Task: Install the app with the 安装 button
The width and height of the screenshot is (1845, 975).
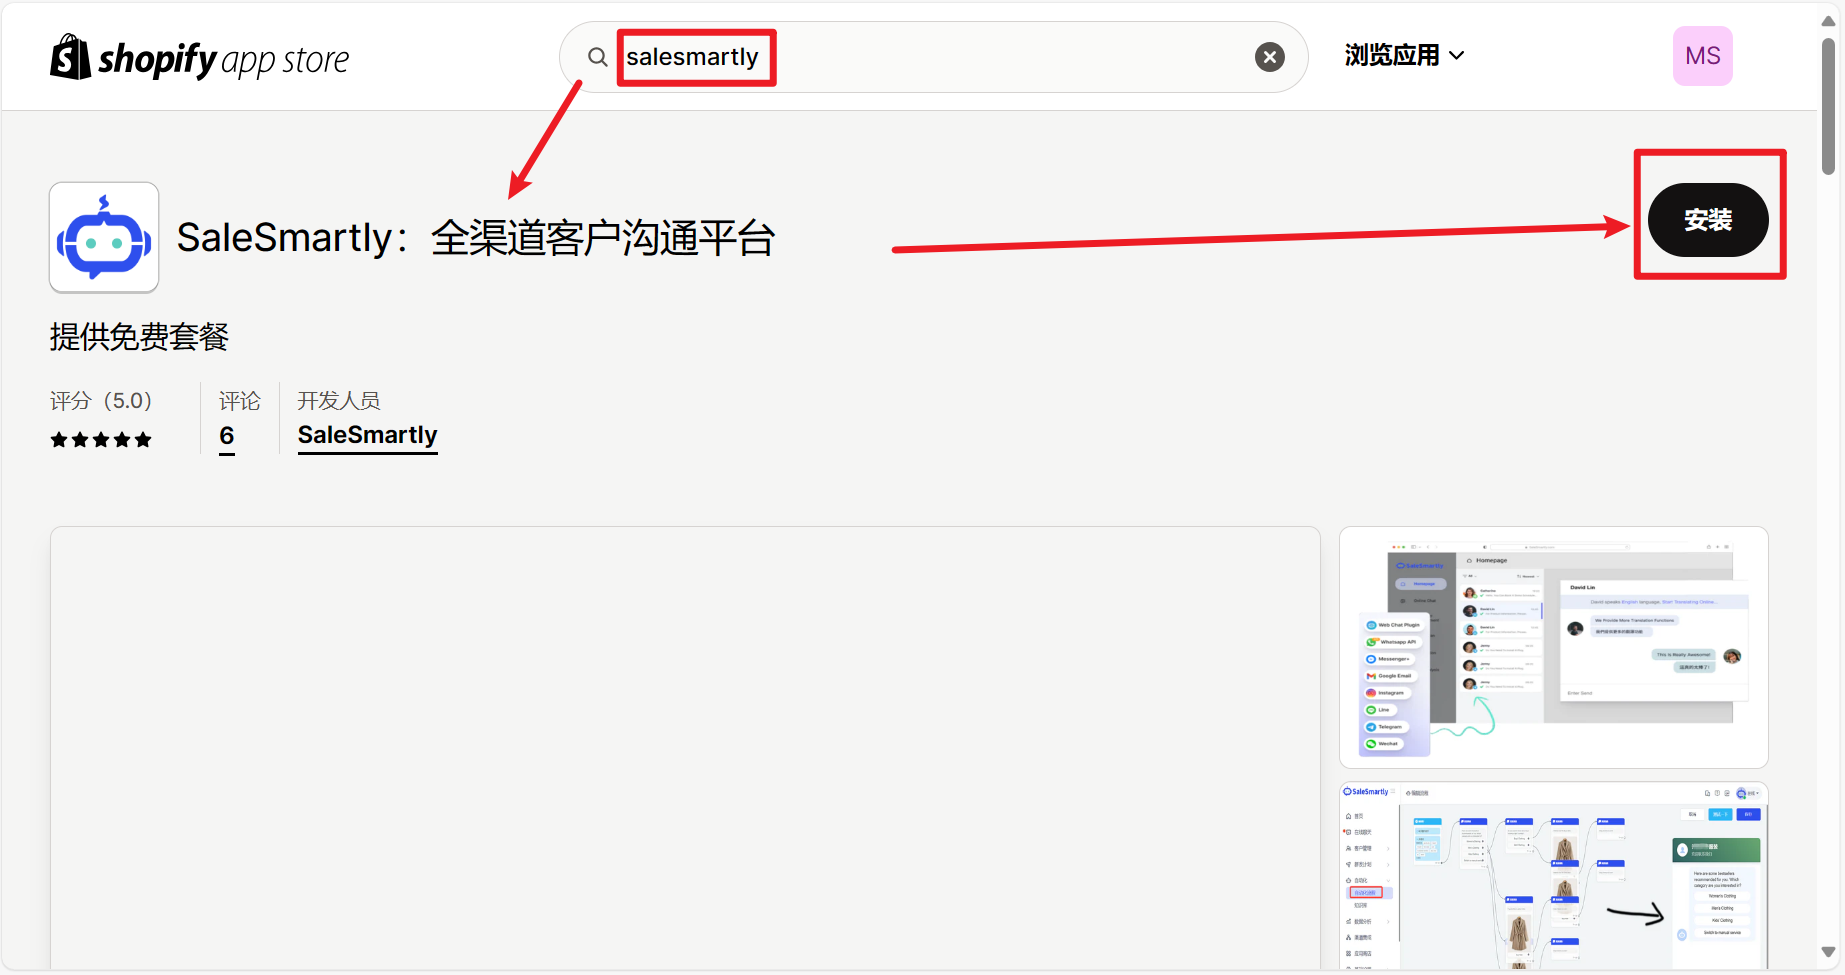Action: click(x=1708, y=220)
